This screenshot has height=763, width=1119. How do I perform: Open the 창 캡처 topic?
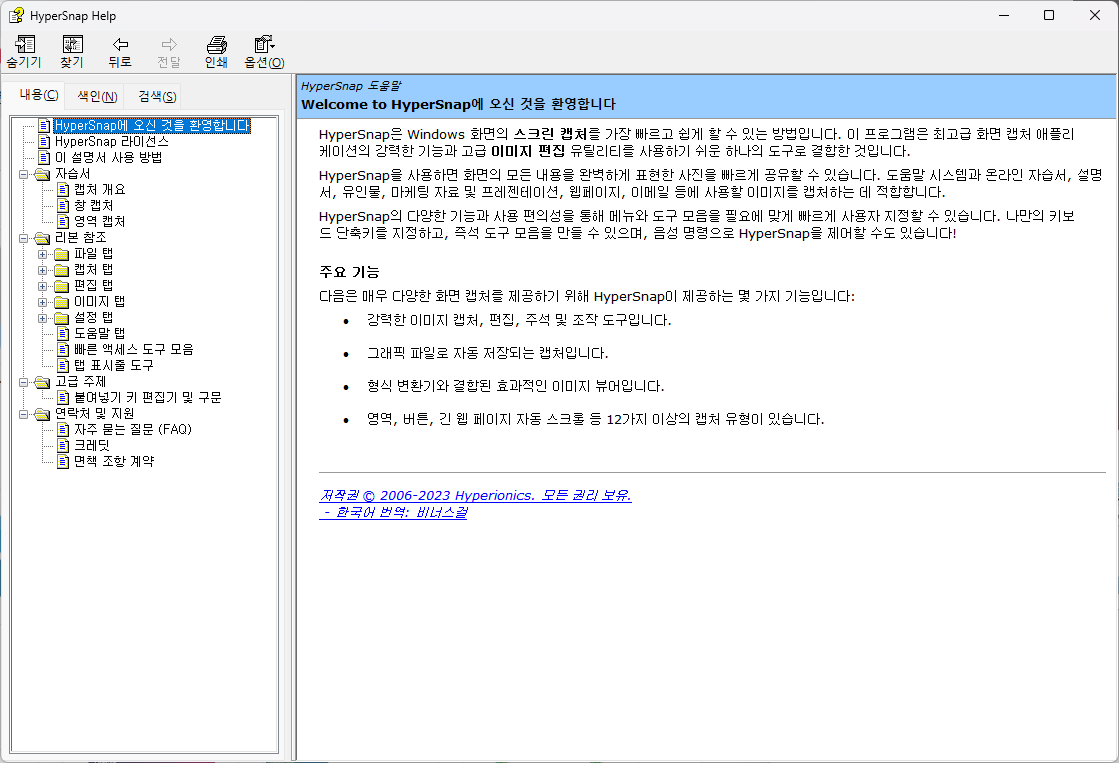point(93,206)
